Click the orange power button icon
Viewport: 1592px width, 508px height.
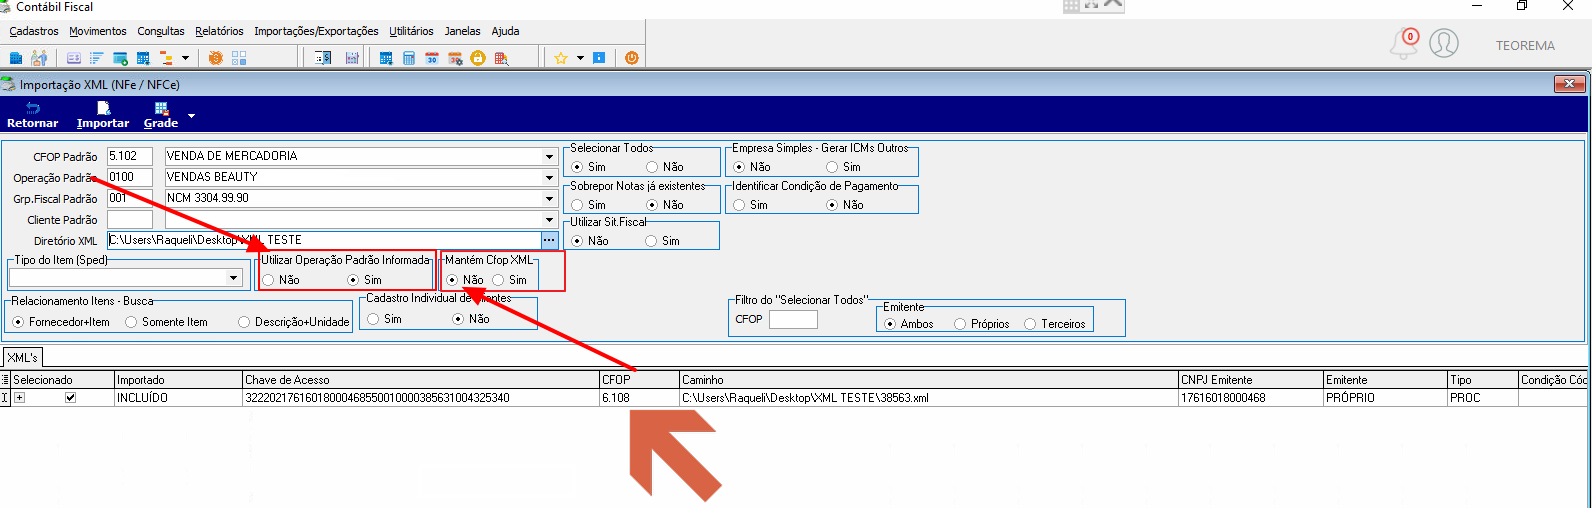pyautogui.click(x=632, y=58)
